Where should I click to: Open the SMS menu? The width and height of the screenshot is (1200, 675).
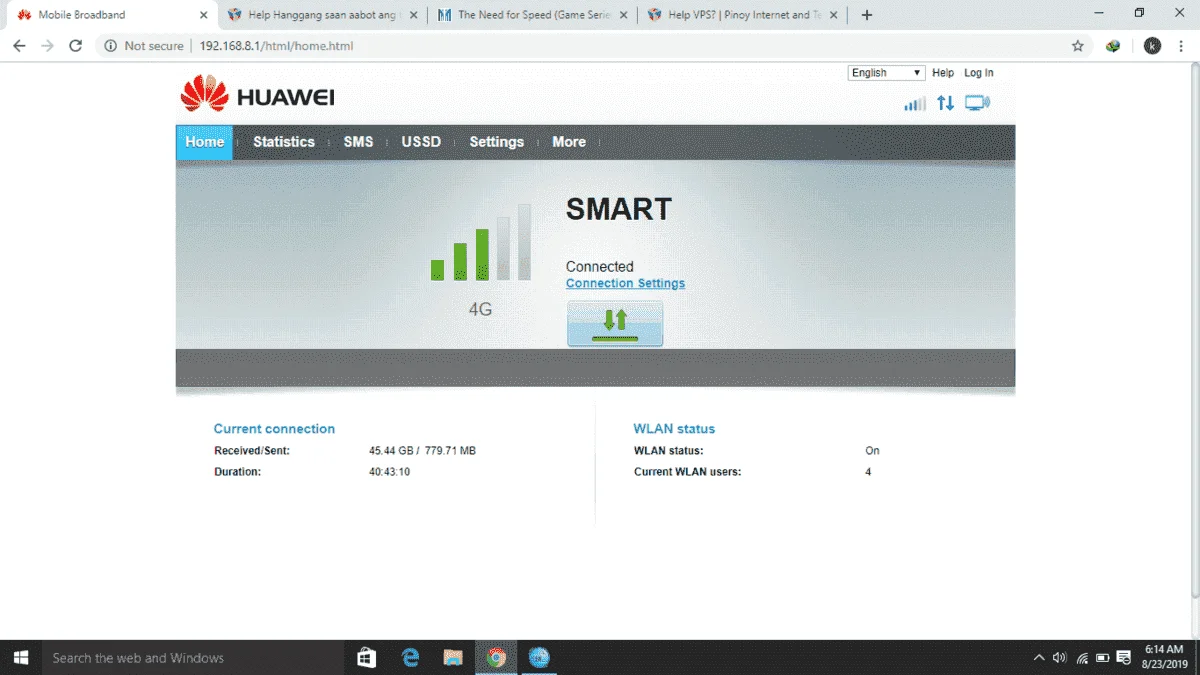click(358, 142)
